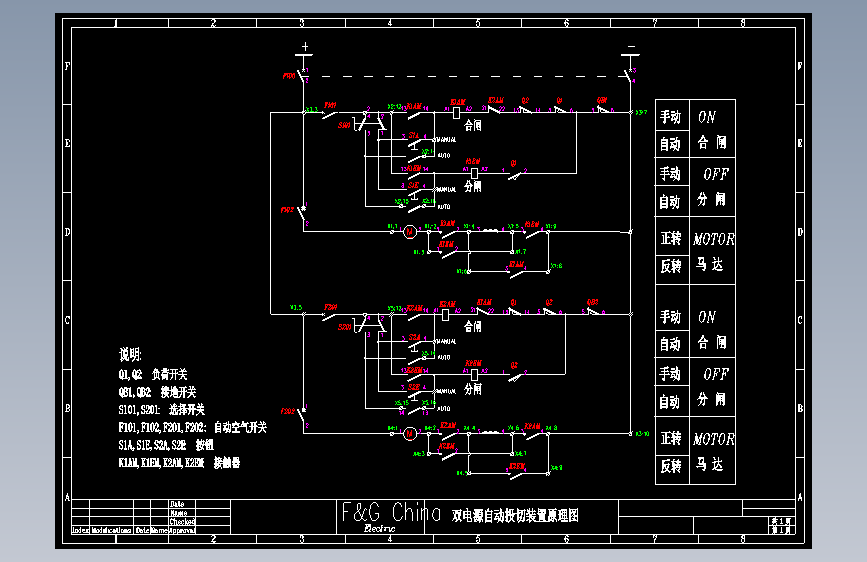This screenshot has height=562, width=867.
Task: Select legend line S101,S201 选择开关
Action: (x=161, y=410)
